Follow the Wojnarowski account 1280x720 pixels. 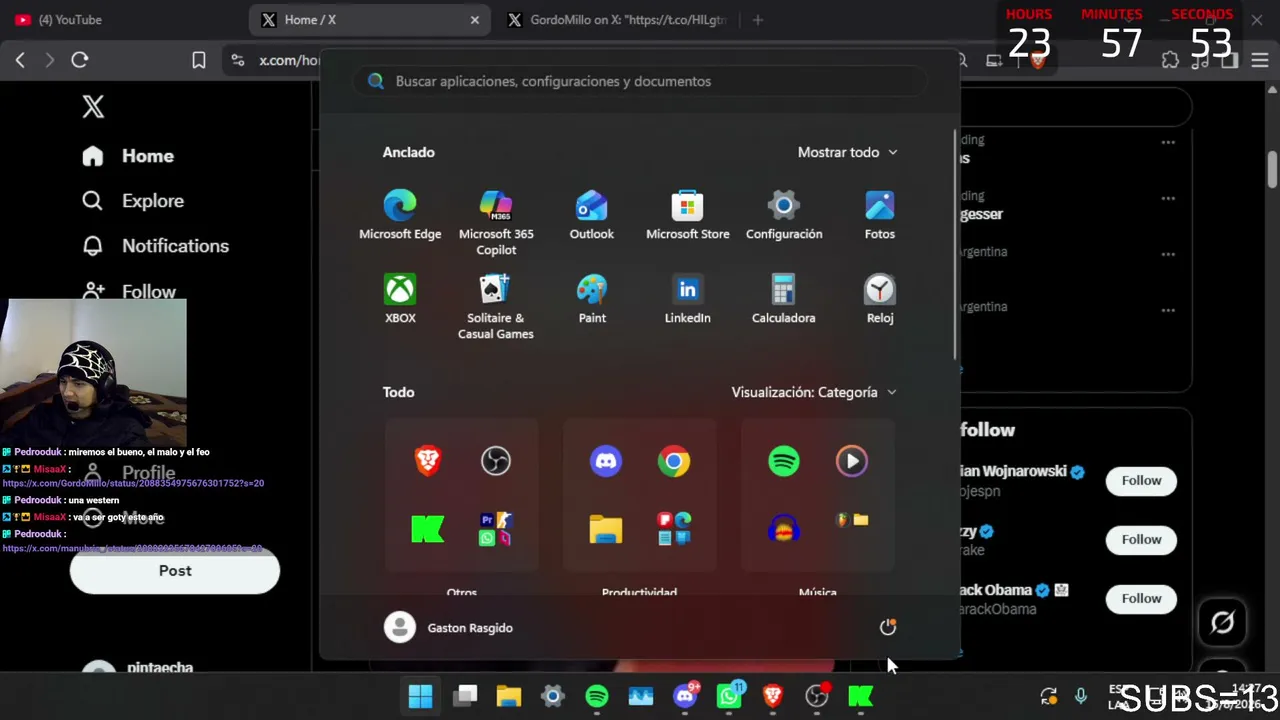(1141, 480)
